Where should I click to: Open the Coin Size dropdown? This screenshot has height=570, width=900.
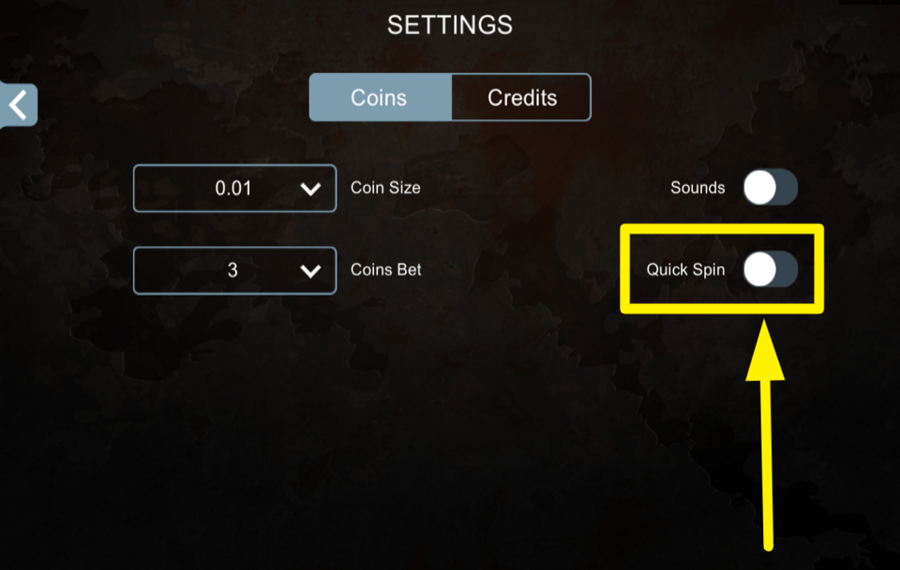coord(235,188)
